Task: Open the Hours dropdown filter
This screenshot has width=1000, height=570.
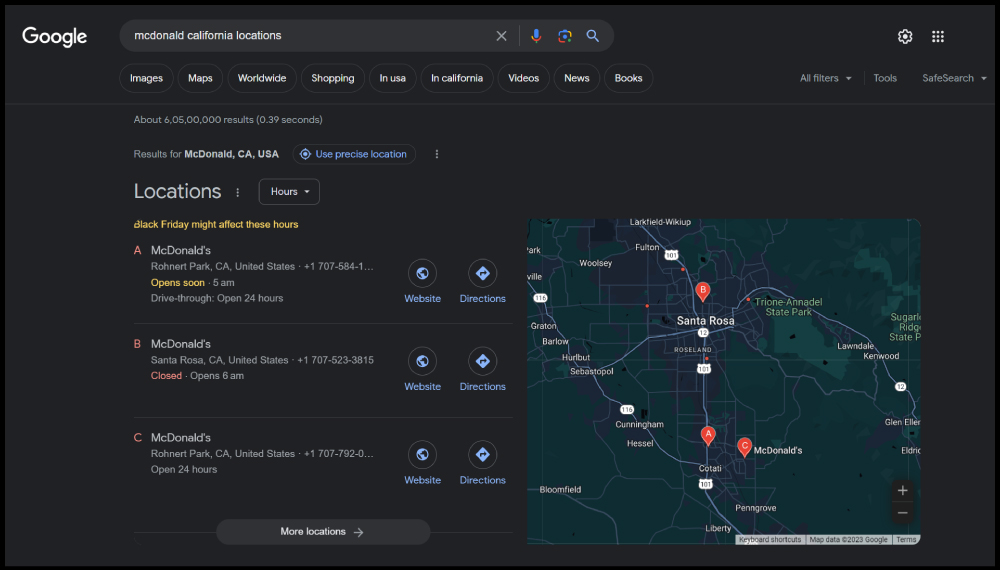Action: [289, 192]
